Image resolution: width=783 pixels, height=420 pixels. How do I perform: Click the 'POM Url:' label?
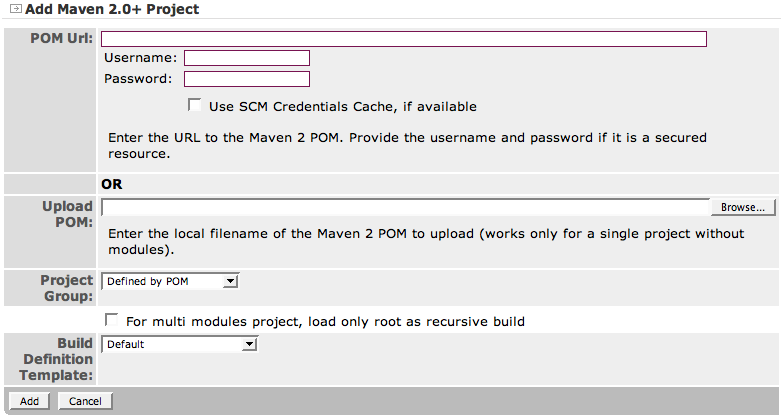[68, 39]
